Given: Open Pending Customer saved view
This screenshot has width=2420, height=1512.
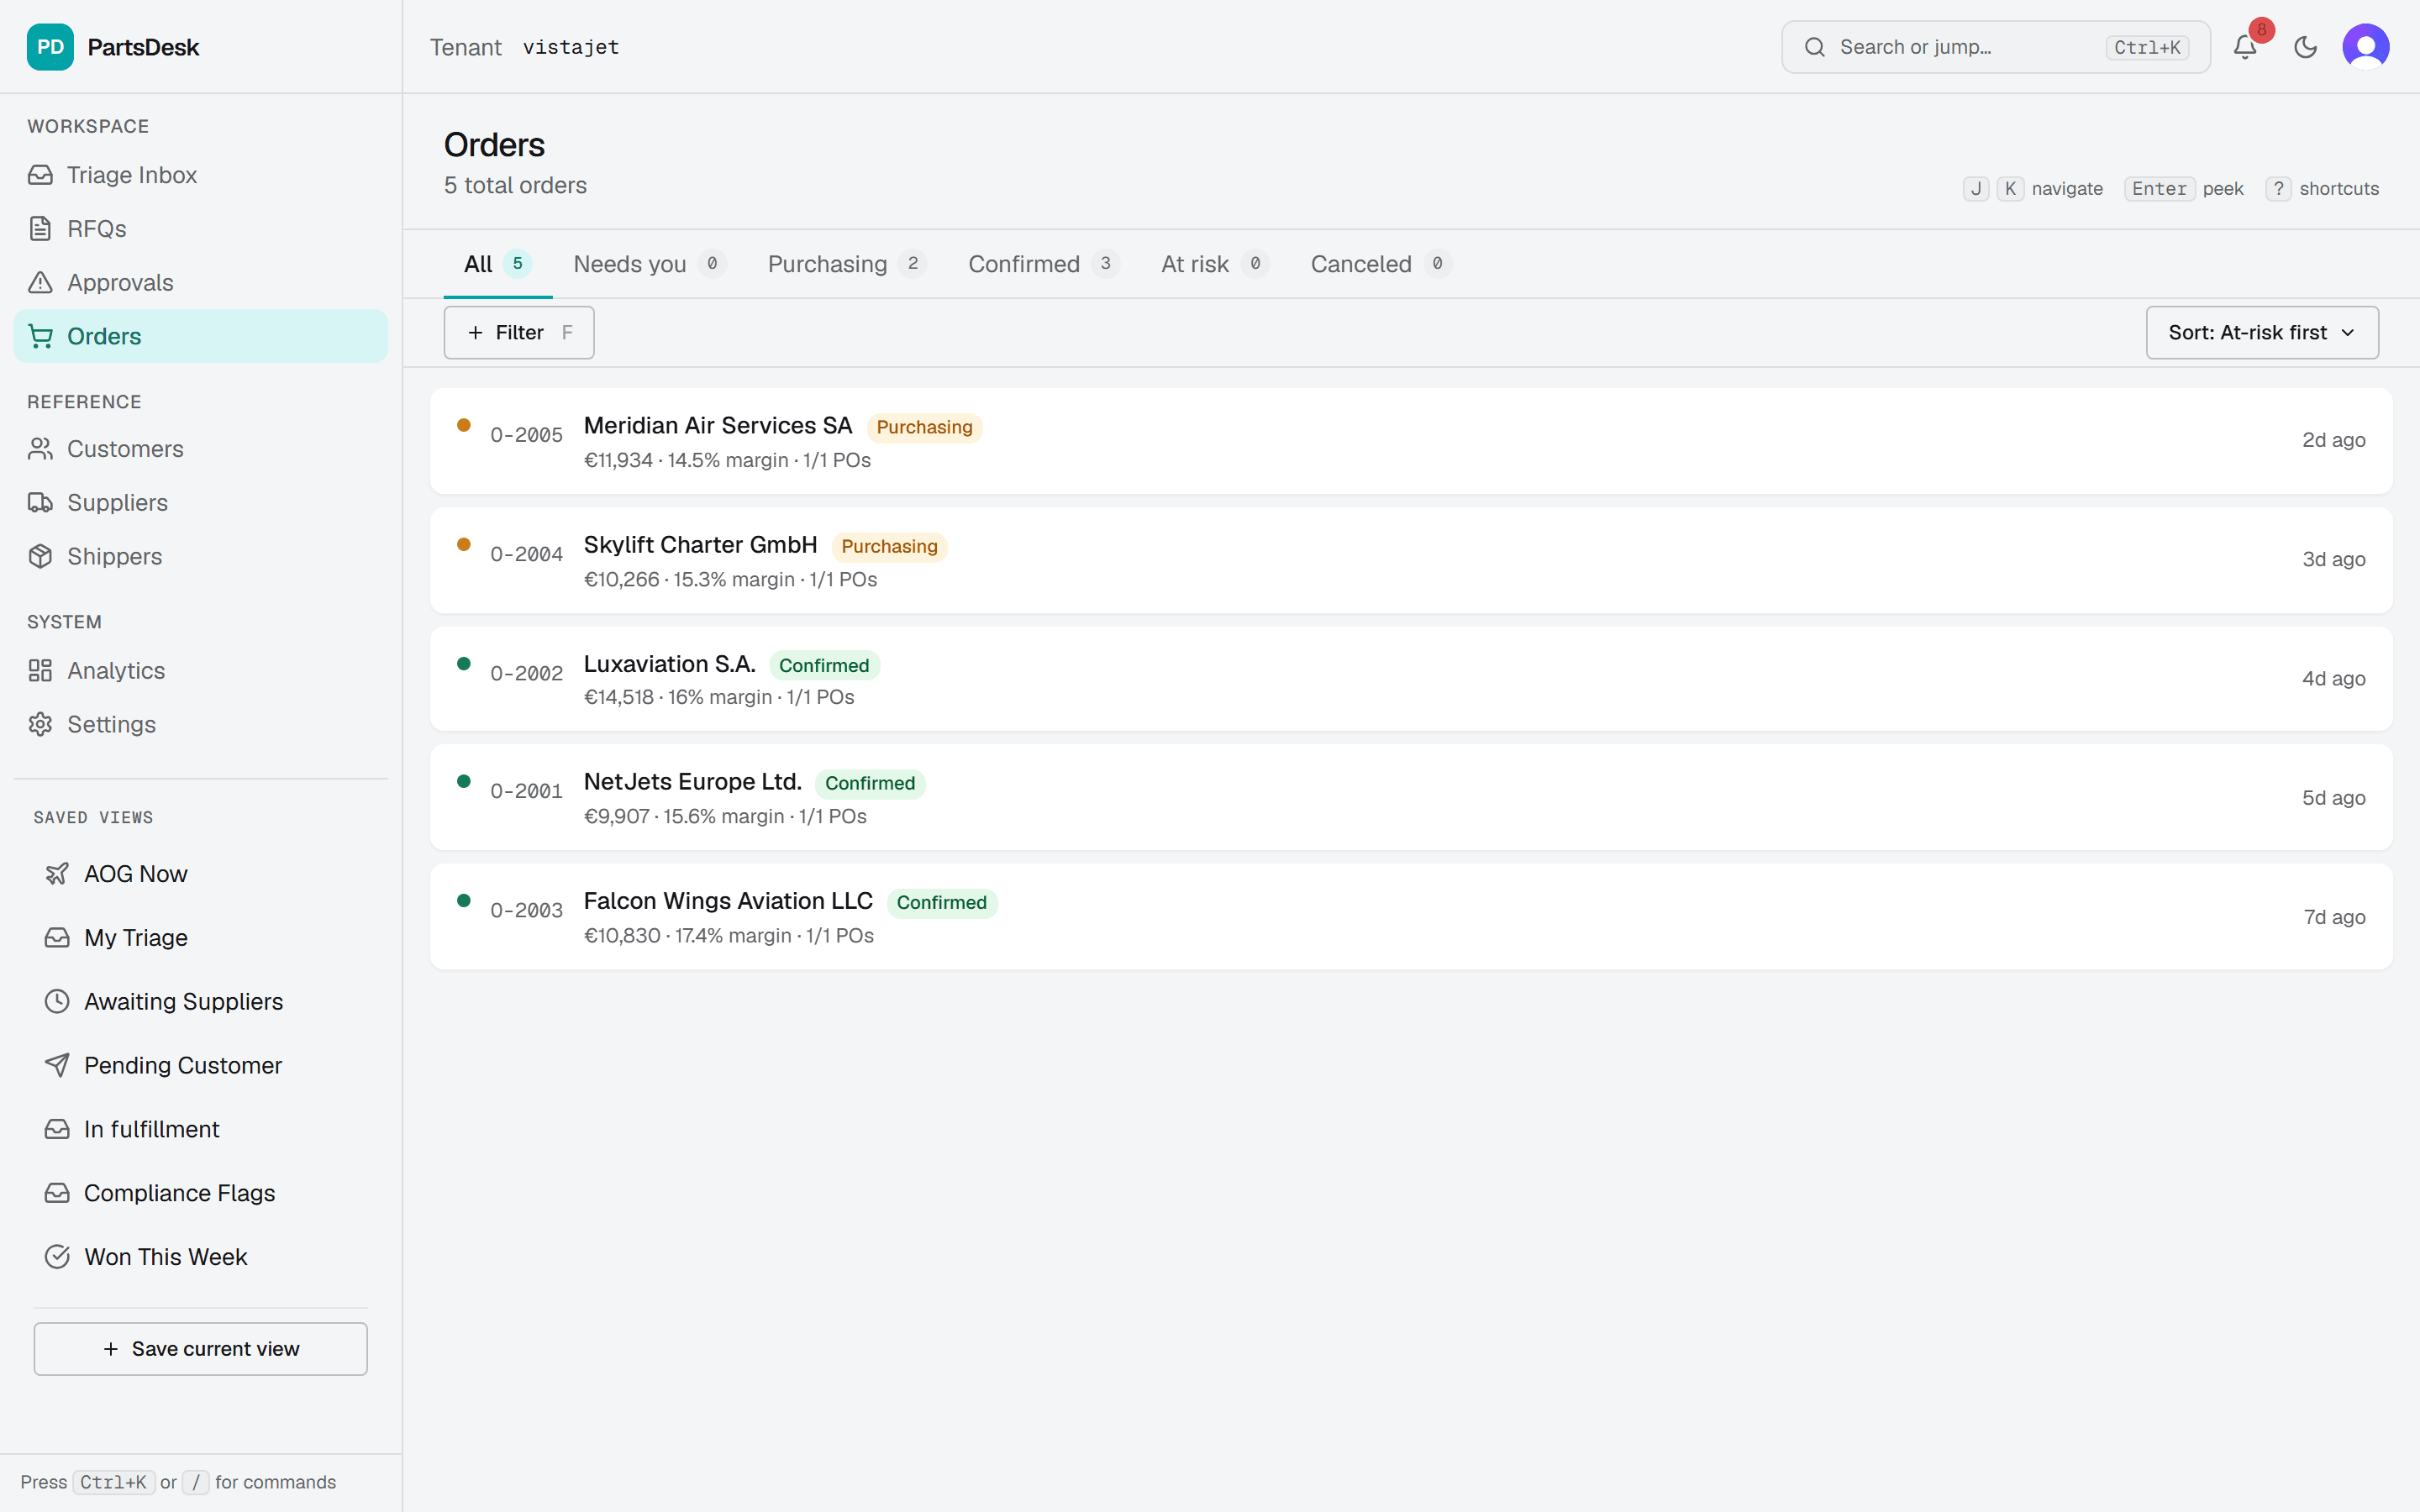Looking at the screenshot, I should tap(200, 1066).
